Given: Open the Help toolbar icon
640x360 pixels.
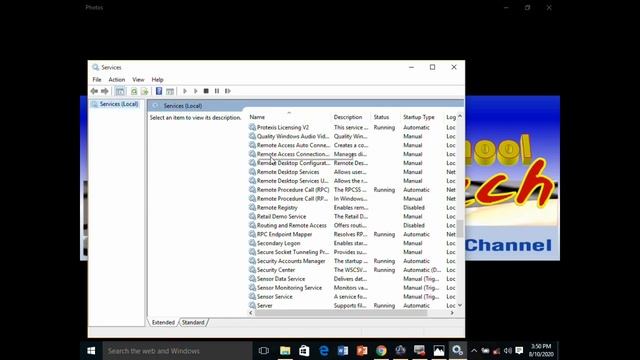Looking at the screenshot, I should (159, 91).
